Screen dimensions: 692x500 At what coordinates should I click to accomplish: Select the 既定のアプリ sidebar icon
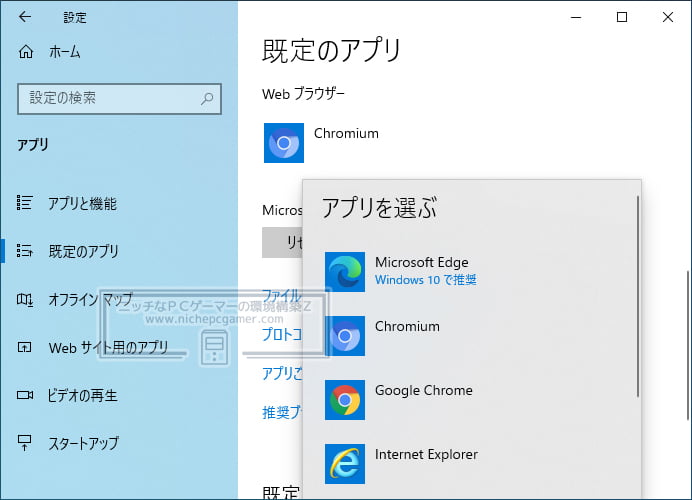point(24,250)
